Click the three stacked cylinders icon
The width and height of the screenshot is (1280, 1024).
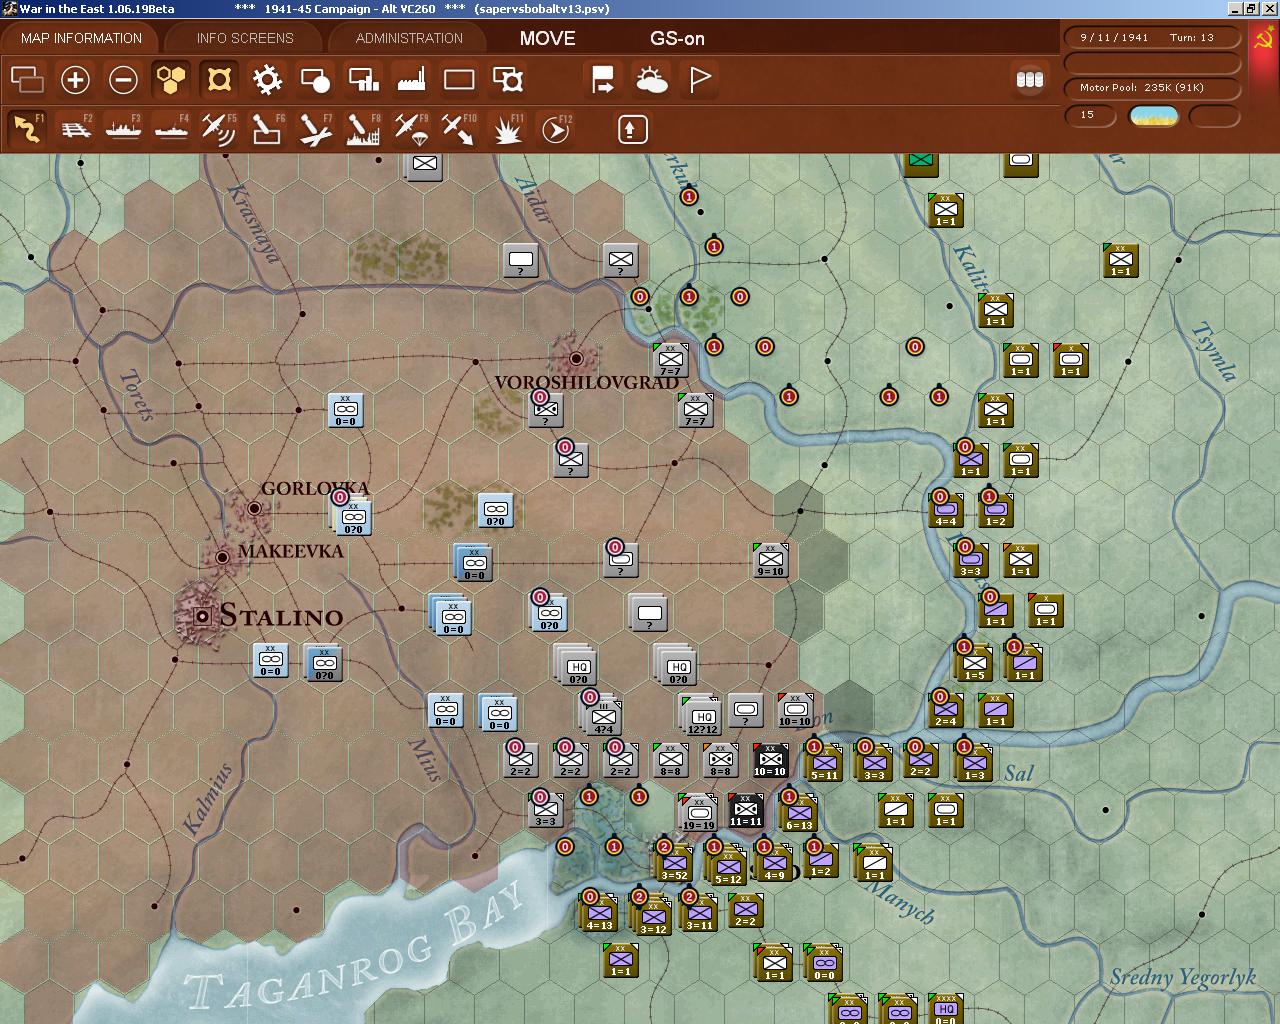point(1030,79)
